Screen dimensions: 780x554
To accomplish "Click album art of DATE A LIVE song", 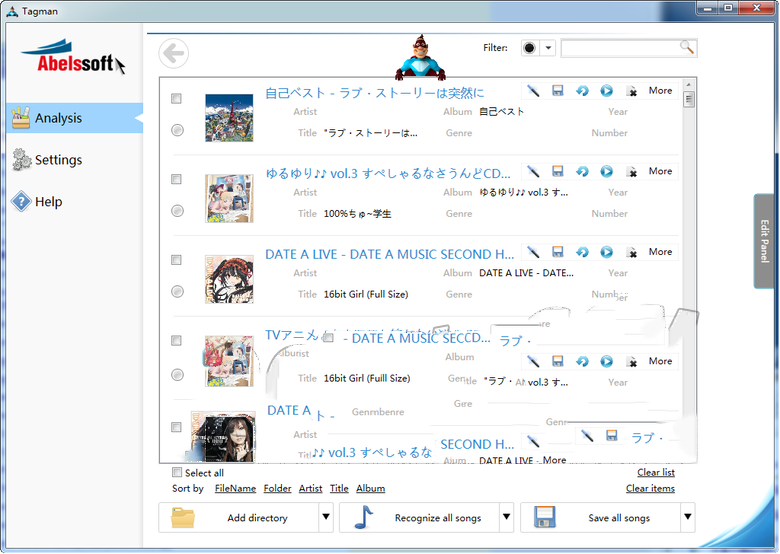I will tap(229, 279).
